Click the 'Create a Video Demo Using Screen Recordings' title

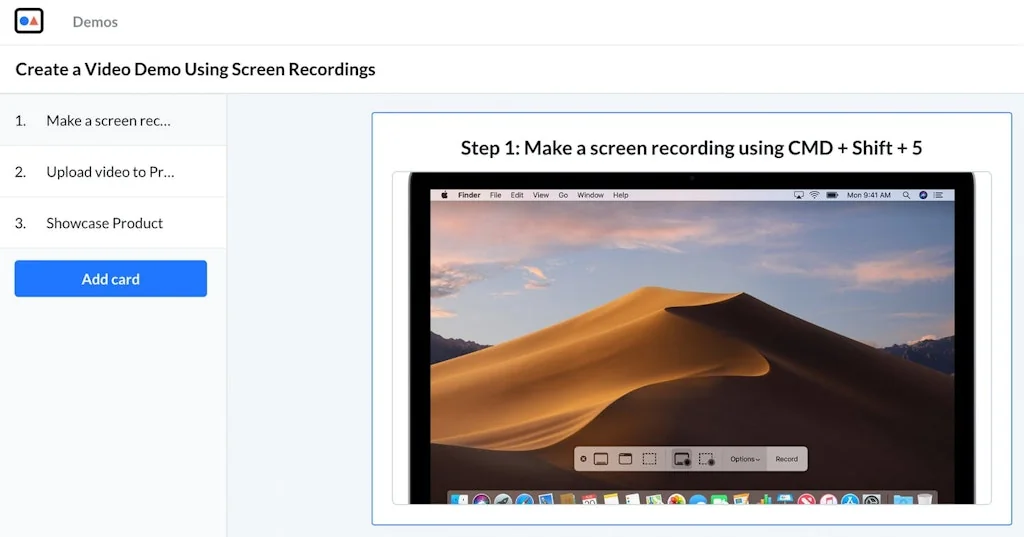pos(195,69)
